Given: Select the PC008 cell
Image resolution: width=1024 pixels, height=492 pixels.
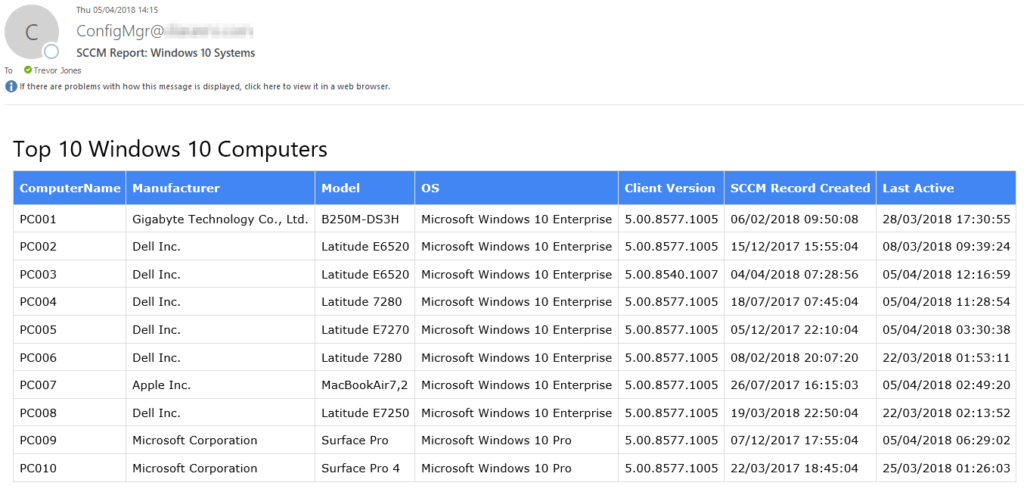Looking at the screenshot, I should pyautogui.click(x=70, y=413).
